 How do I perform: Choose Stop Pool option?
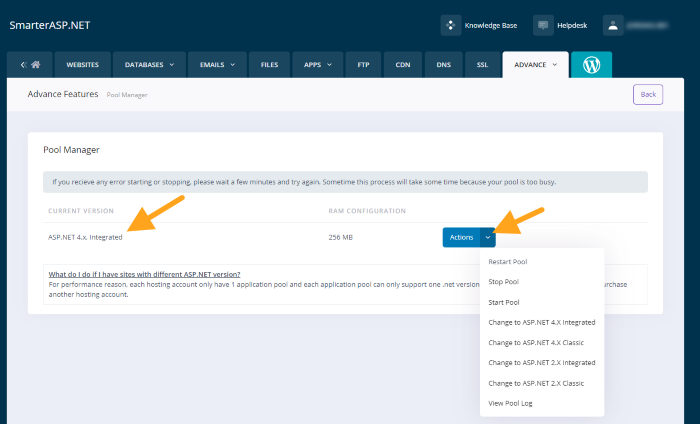(503, 282)
